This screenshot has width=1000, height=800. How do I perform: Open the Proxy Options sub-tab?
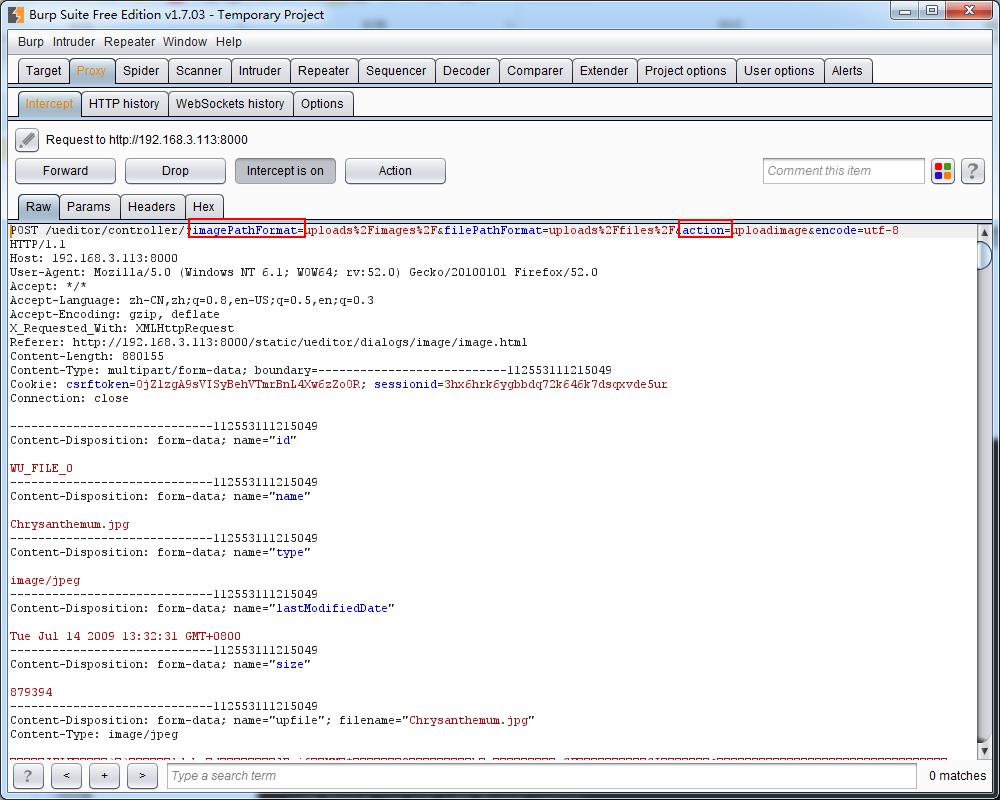[x=322, y=104]
